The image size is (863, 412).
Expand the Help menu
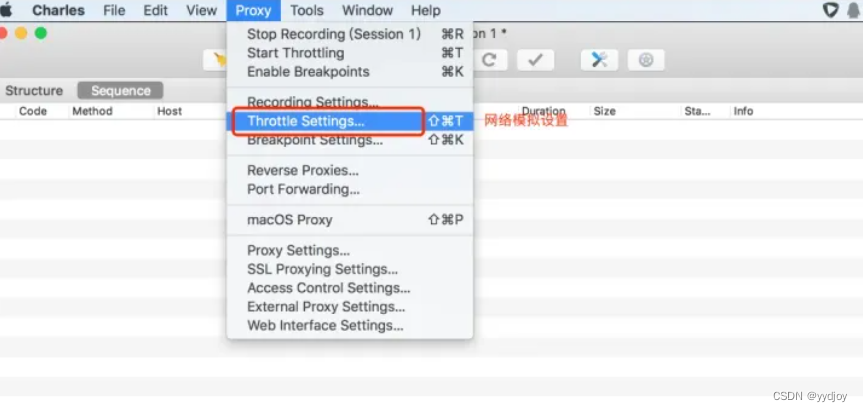tap(425, 10)
